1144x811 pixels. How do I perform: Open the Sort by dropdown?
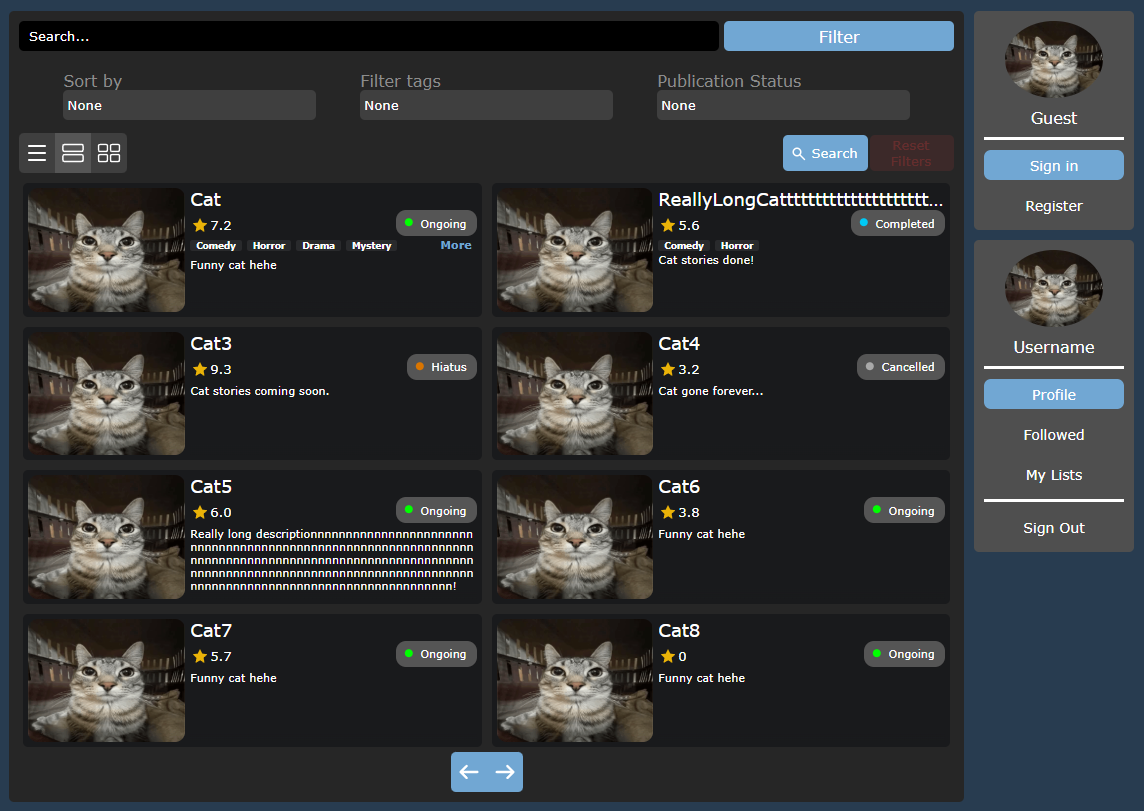(189, 105)
